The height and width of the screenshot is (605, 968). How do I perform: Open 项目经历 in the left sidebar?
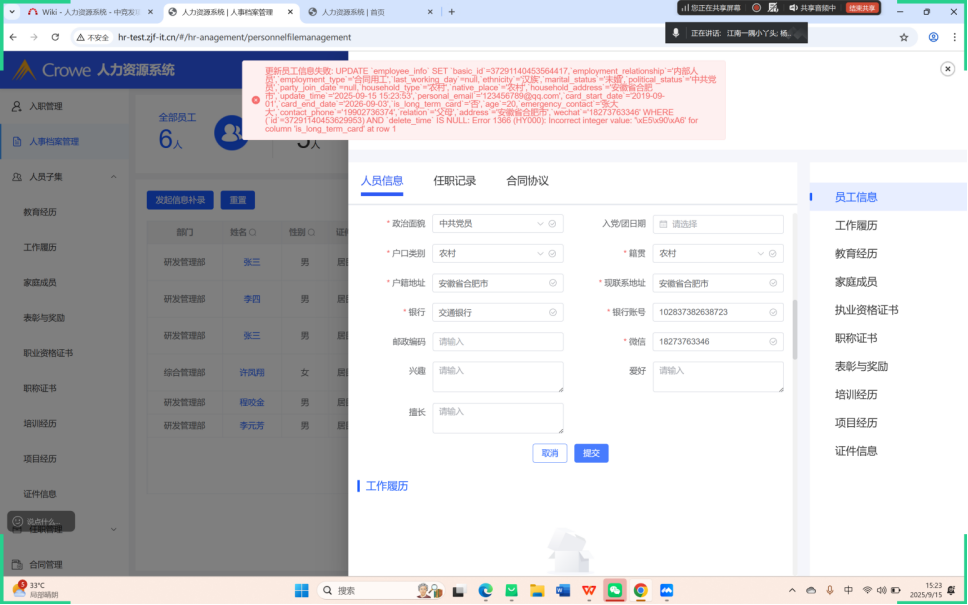[40, 458]
